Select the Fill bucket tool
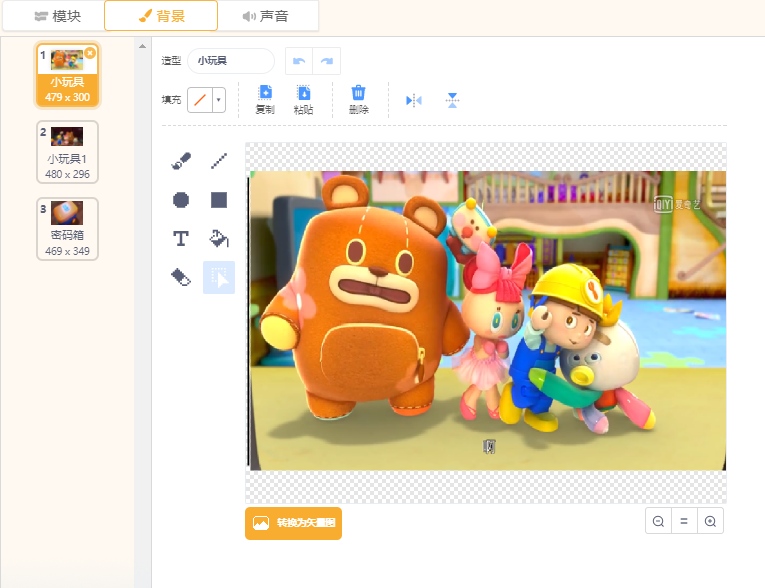765x588 pixels. [x=219, y=239]
